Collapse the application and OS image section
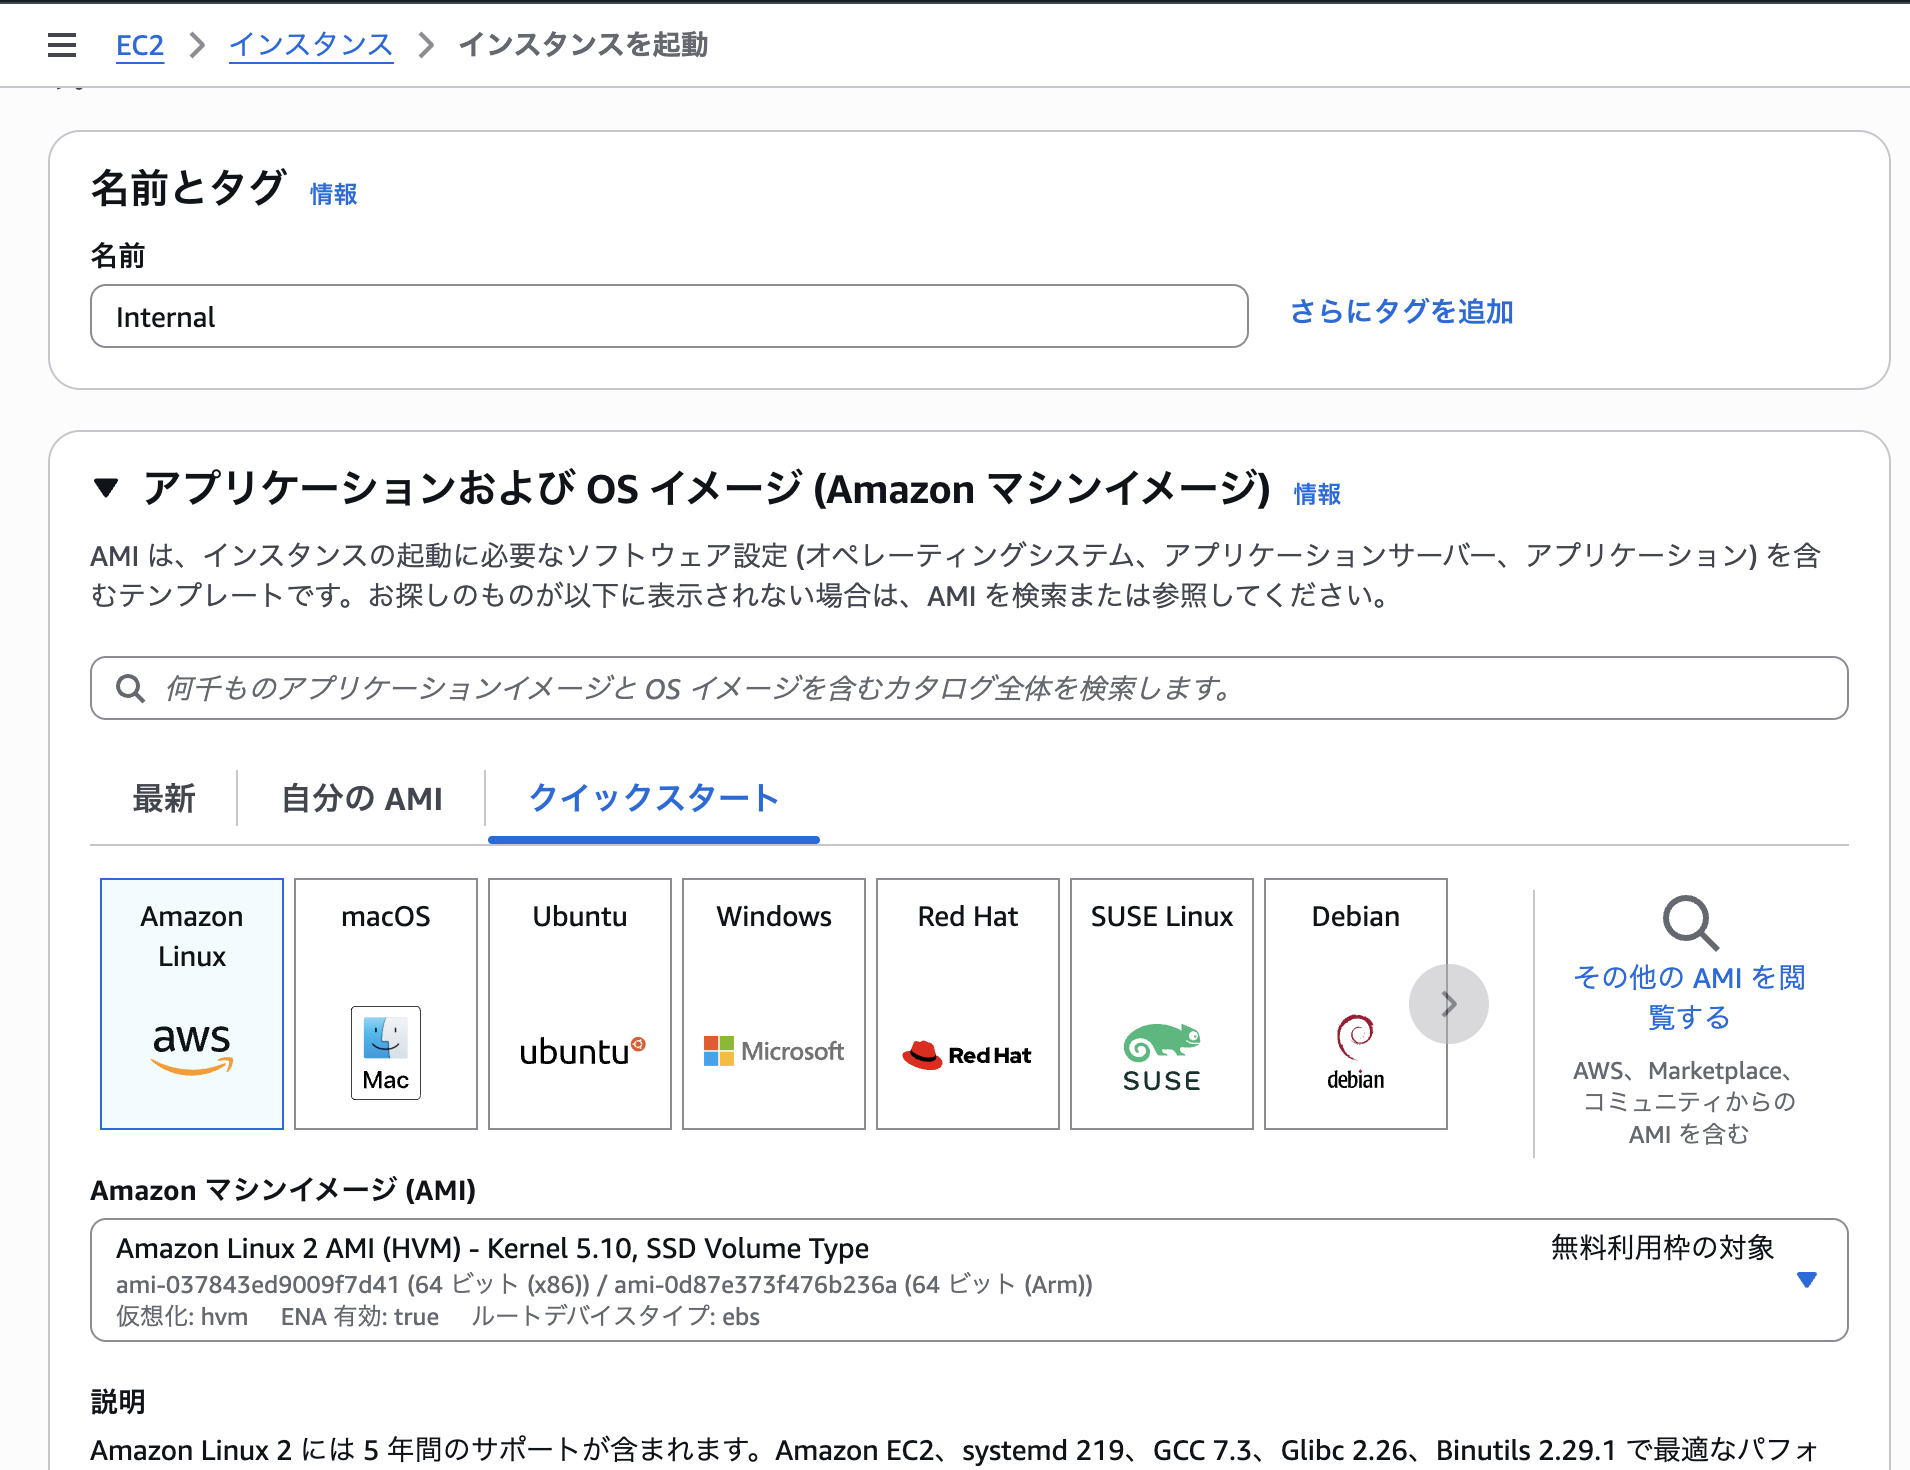The height and width of the screenshot is (1470, 1910). (106, 488)
